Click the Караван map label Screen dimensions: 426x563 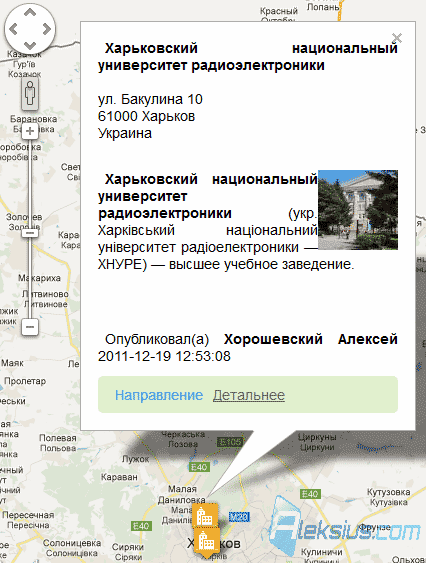[119, 477]
